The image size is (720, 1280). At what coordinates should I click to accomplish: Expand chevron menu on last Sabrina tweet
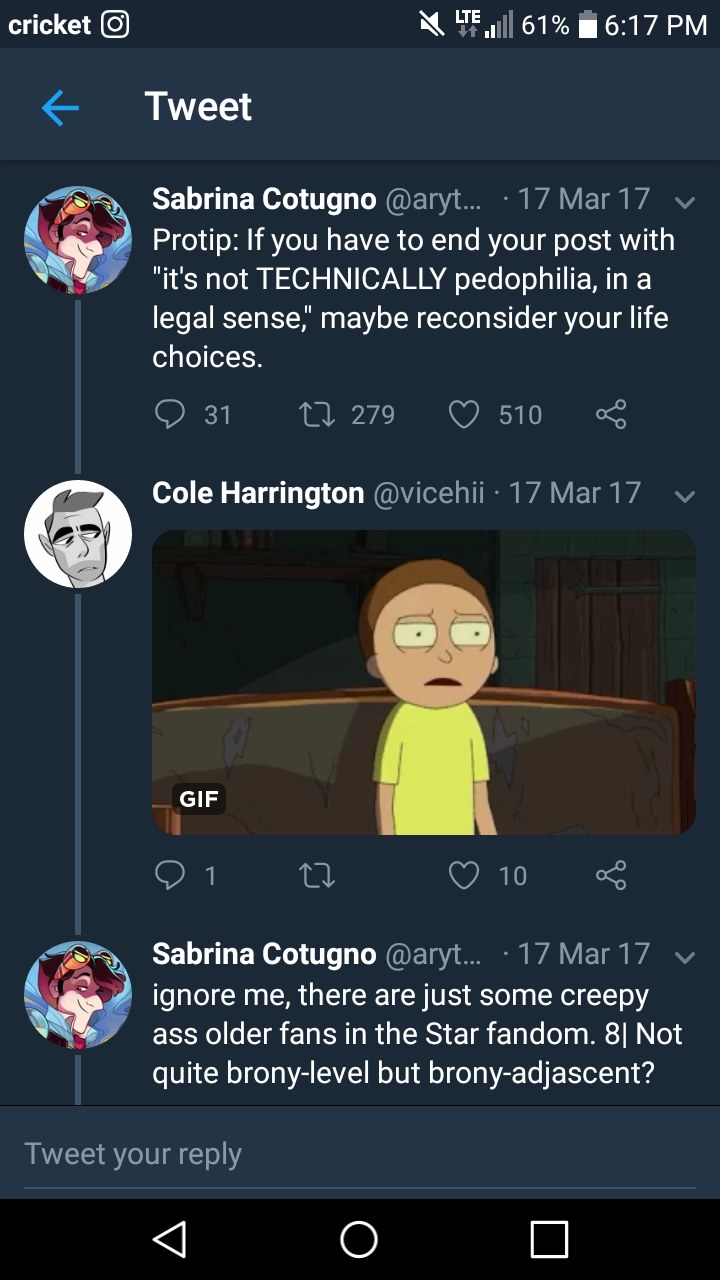(x=685, y=957)
